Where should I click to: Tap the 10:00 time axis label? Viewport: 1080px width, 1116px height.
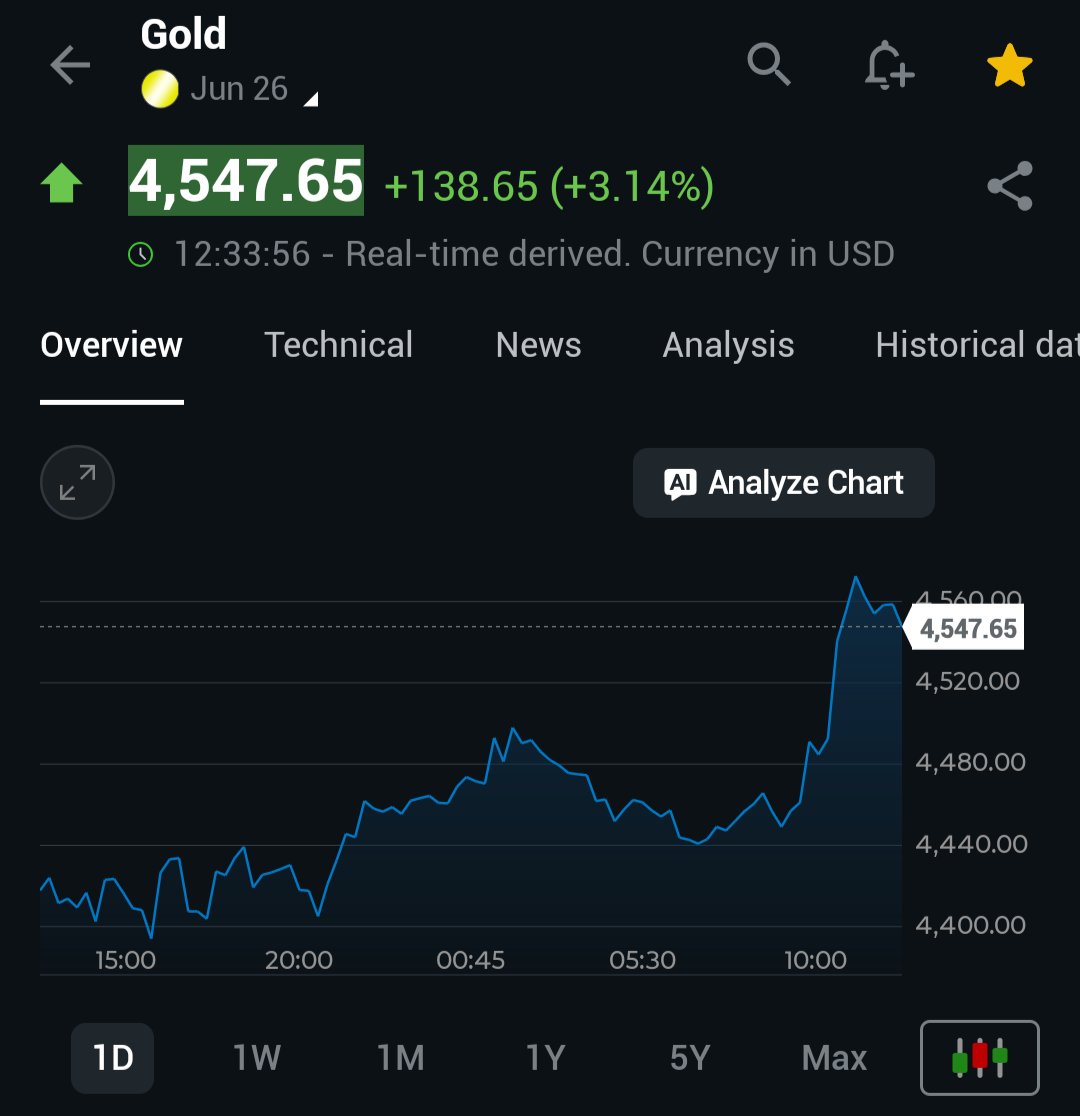[x=815, y=960]
